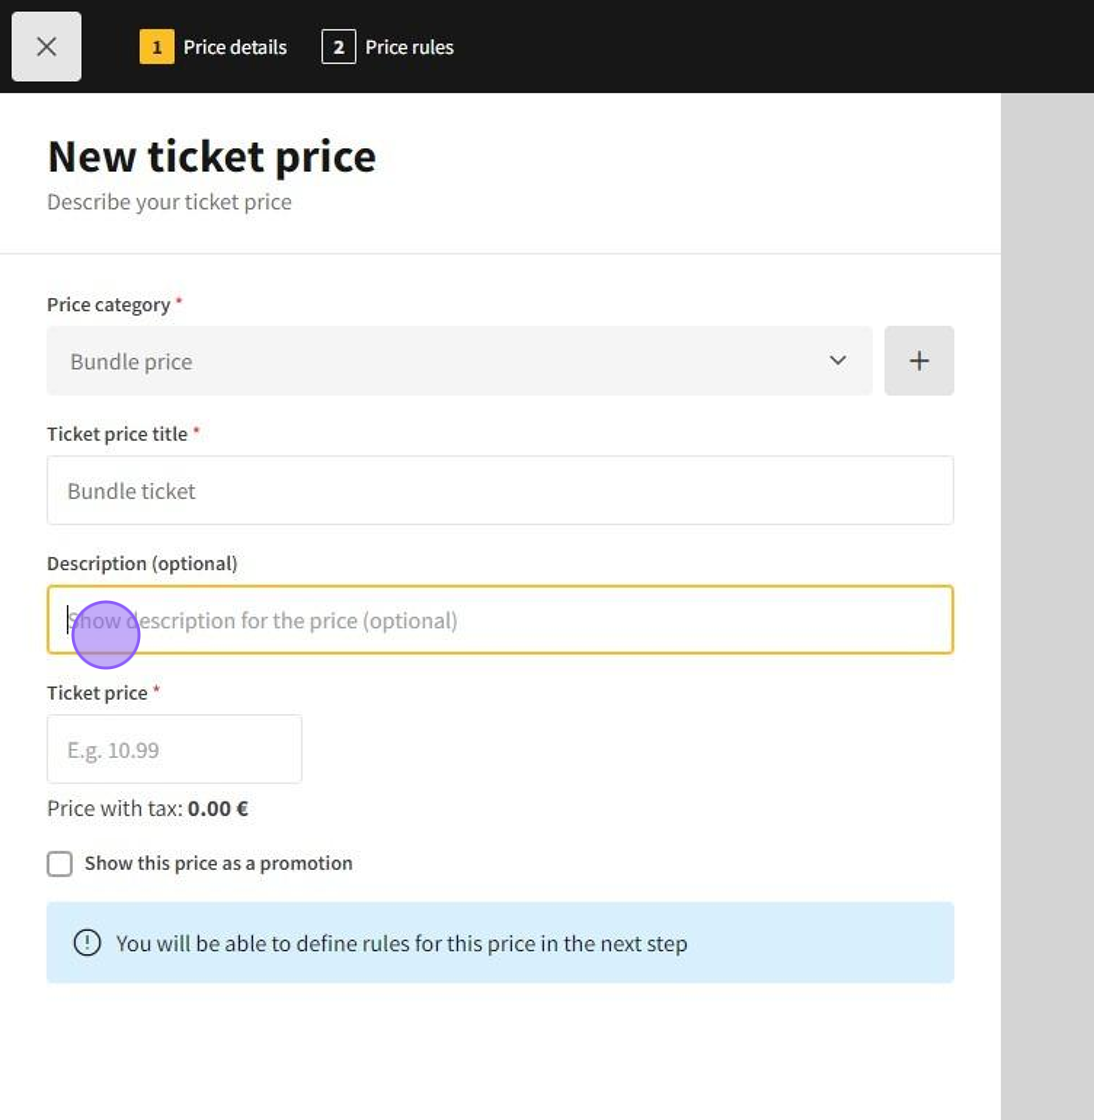
Task: Click the info icon in blue notice
Action: [88, 943]
